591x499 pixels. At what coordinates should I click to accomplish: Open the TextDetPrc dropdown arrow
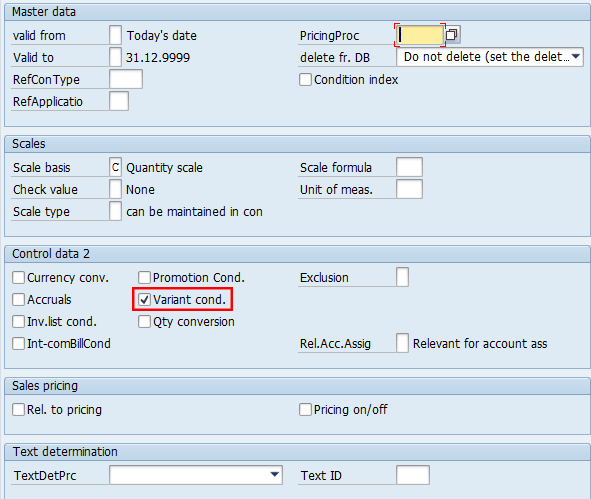[275, 474]
